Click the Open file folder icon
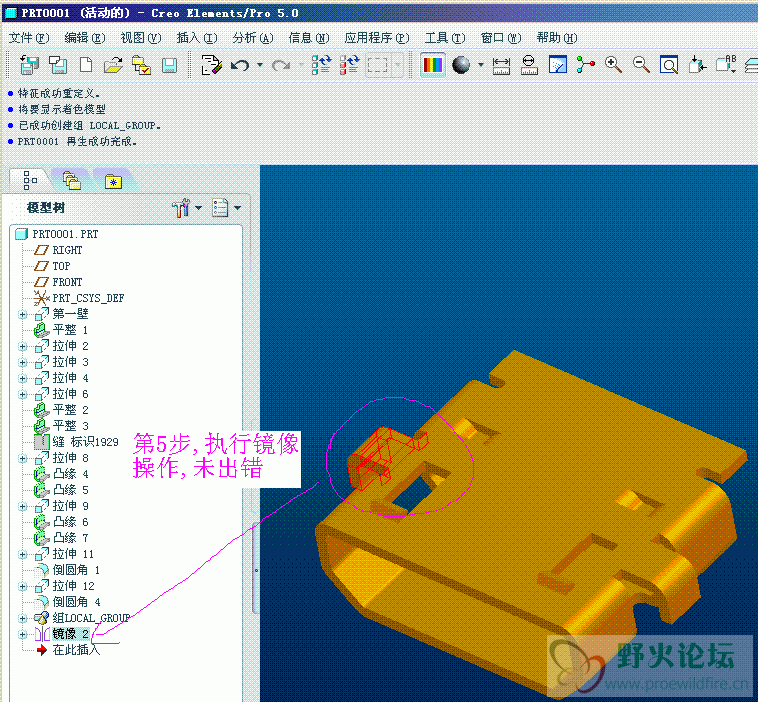 coord(113,65)
